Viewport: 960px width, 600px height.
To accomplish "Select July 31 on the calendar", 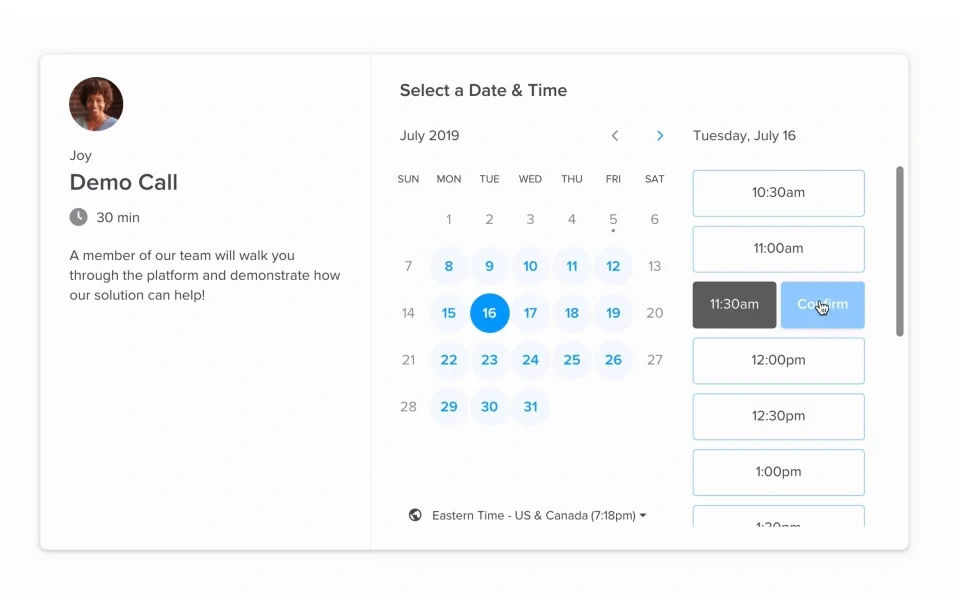I will (530, 407).
